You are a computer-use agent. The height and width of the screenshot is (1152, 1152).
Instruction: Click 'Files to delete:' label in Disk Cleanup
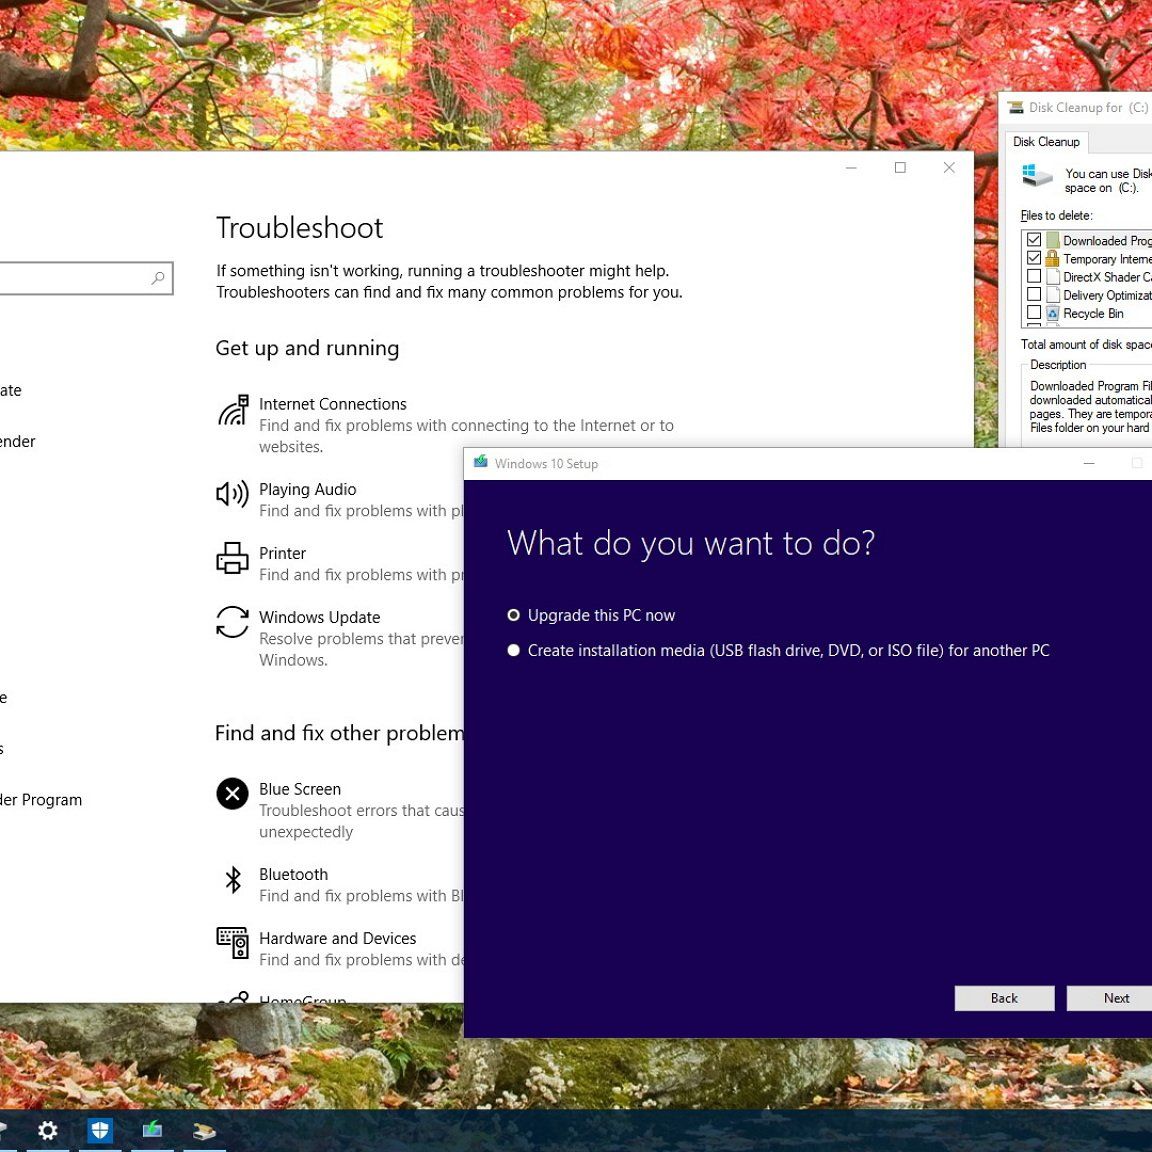[x=1056, y=215]
